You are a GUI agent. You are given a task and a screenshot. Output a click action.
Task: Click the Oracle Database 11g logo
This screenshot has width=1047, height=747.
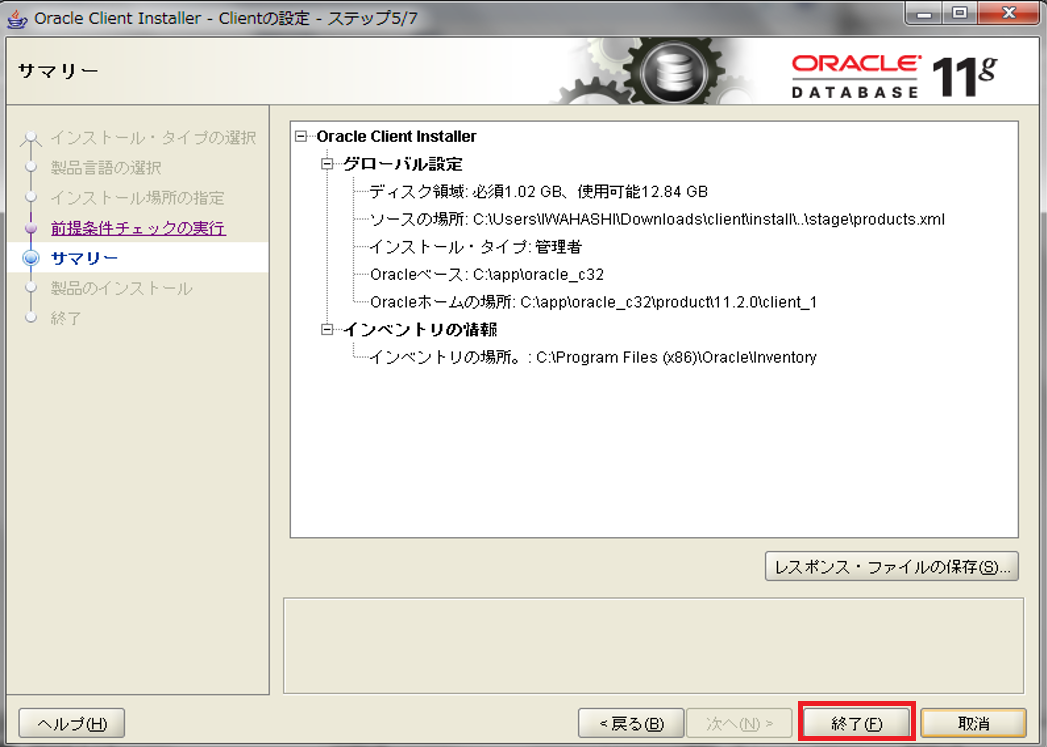(x=895, y=75)
